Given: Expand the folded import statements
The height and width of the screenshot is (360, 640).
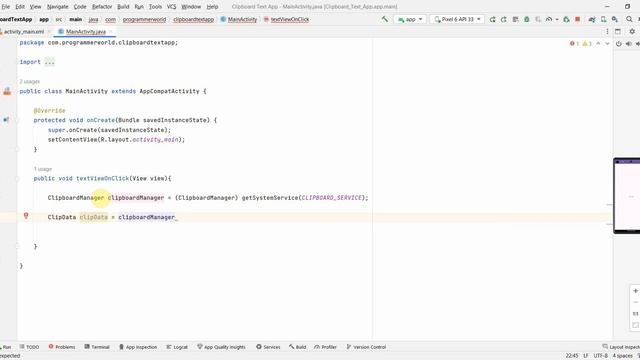Looking at the screenshot, I should click(49, 62).
